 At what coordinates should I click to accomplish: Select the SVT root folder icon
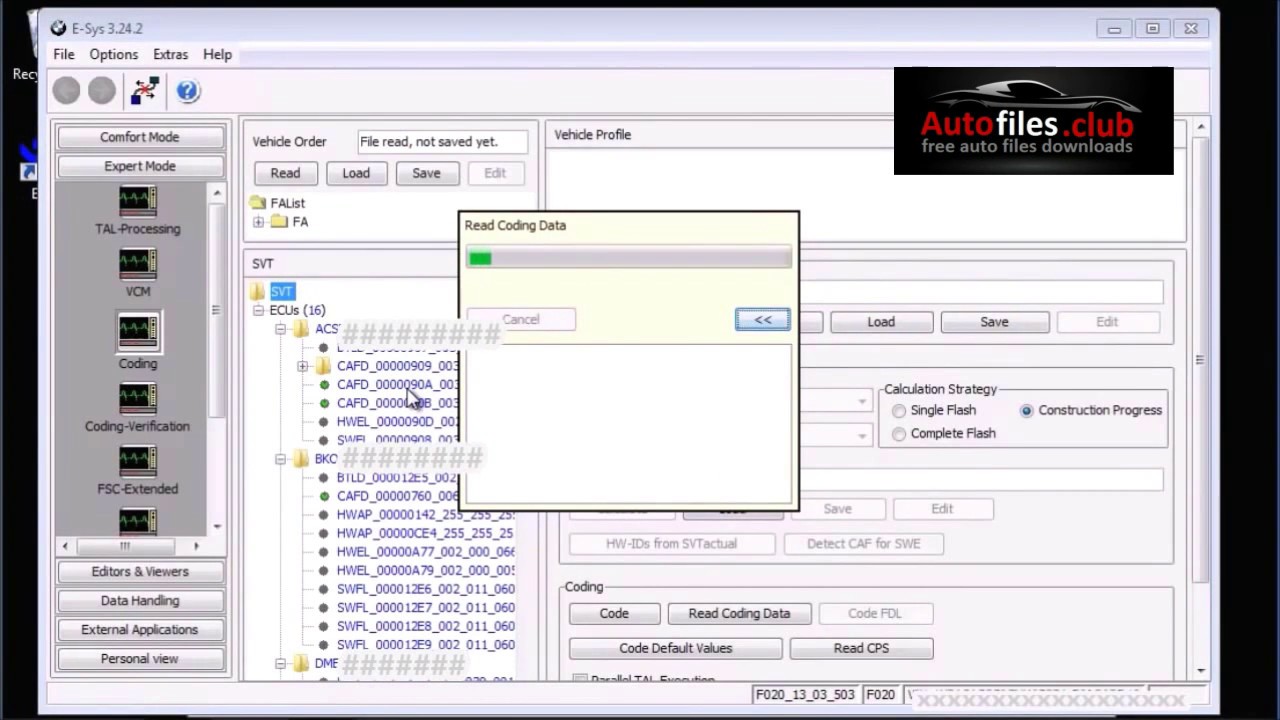258,291
